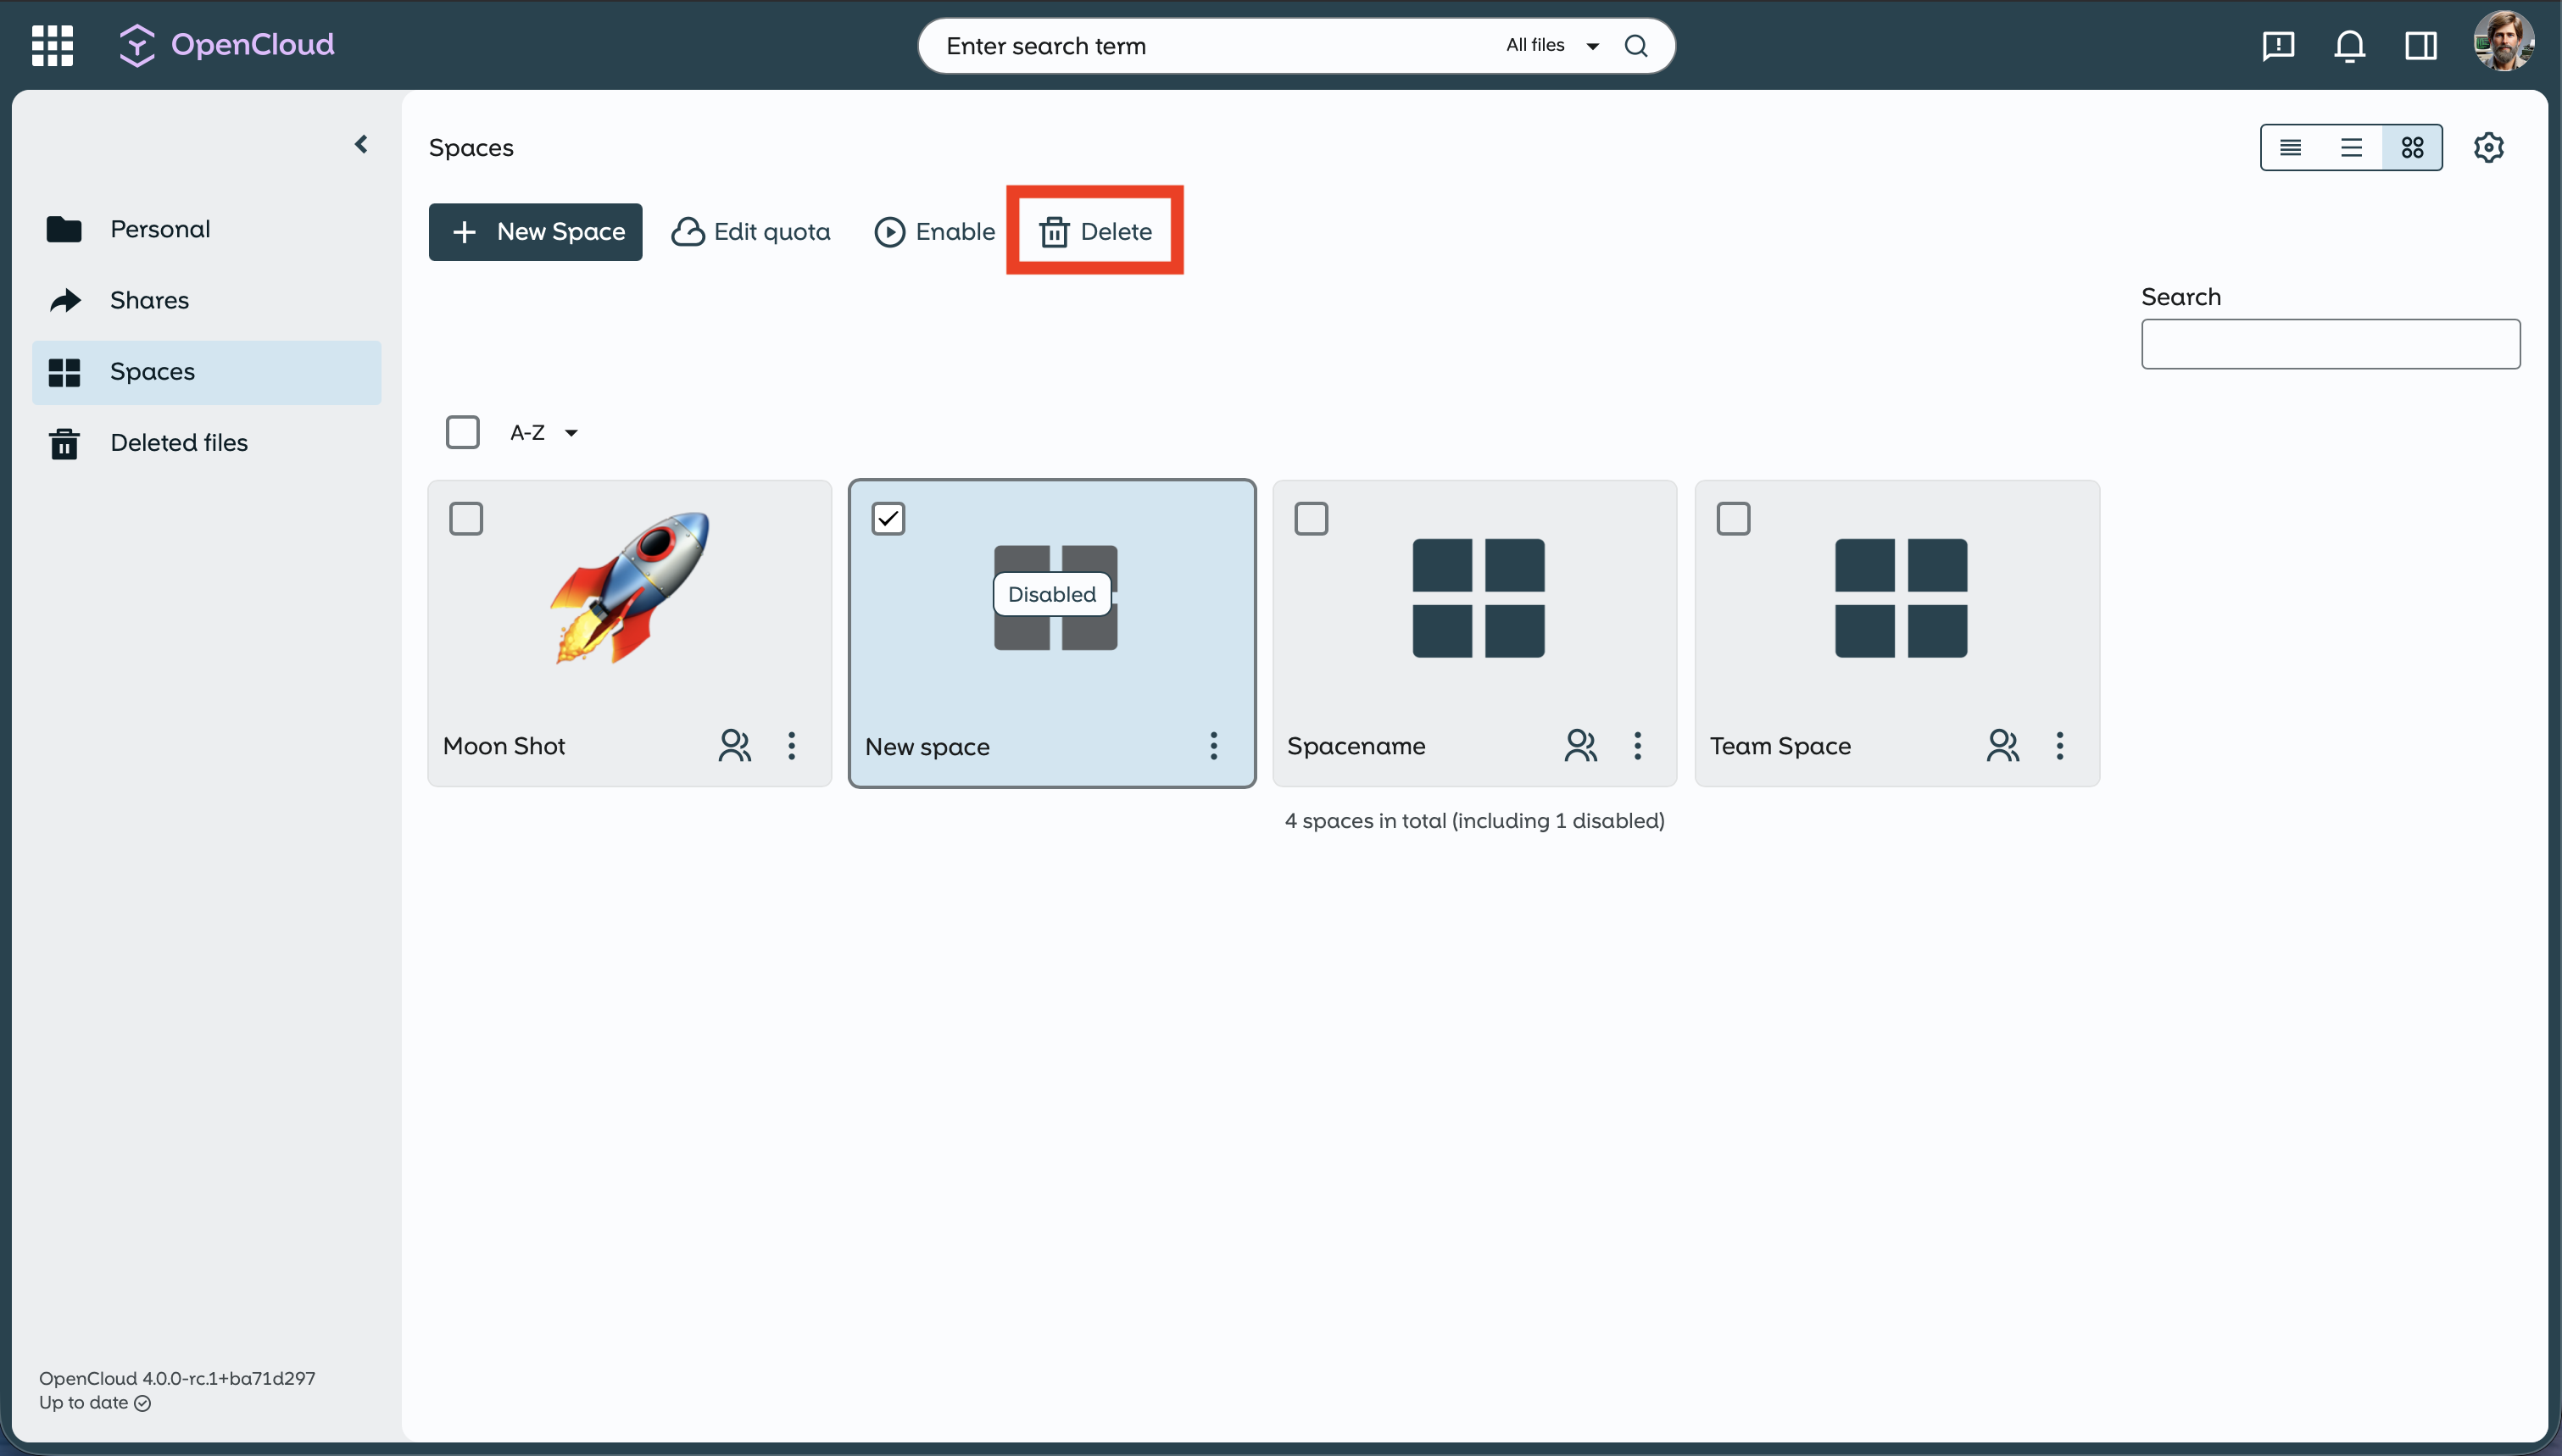Image resolution: width=2562 pixels, height=1456 pixels.
Task: Click the notifications bell icon
Action: click(x=2349, y=45)
